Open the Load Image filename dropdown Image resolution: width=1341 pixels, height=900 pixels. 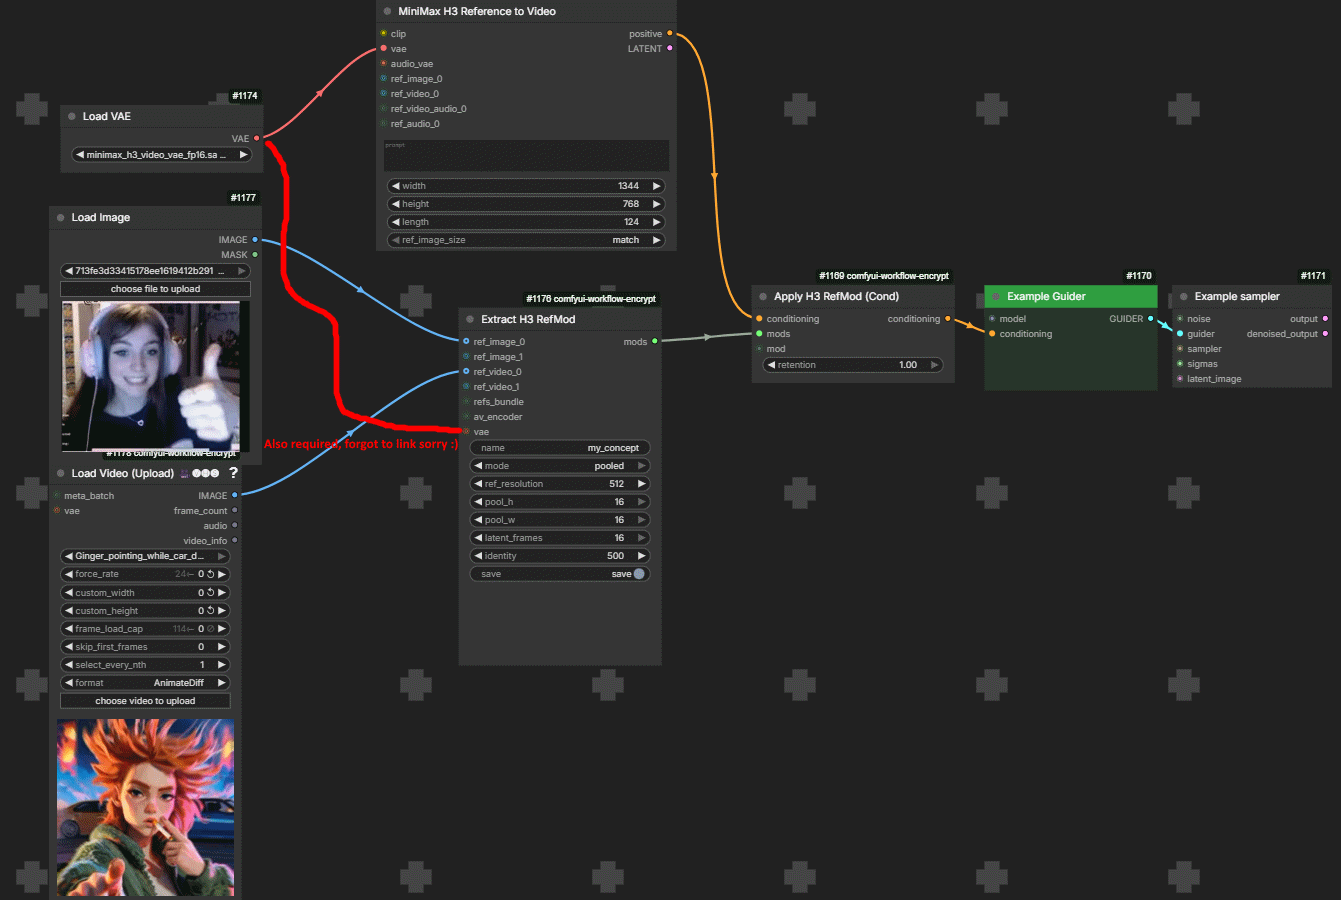tap(155, 271)
